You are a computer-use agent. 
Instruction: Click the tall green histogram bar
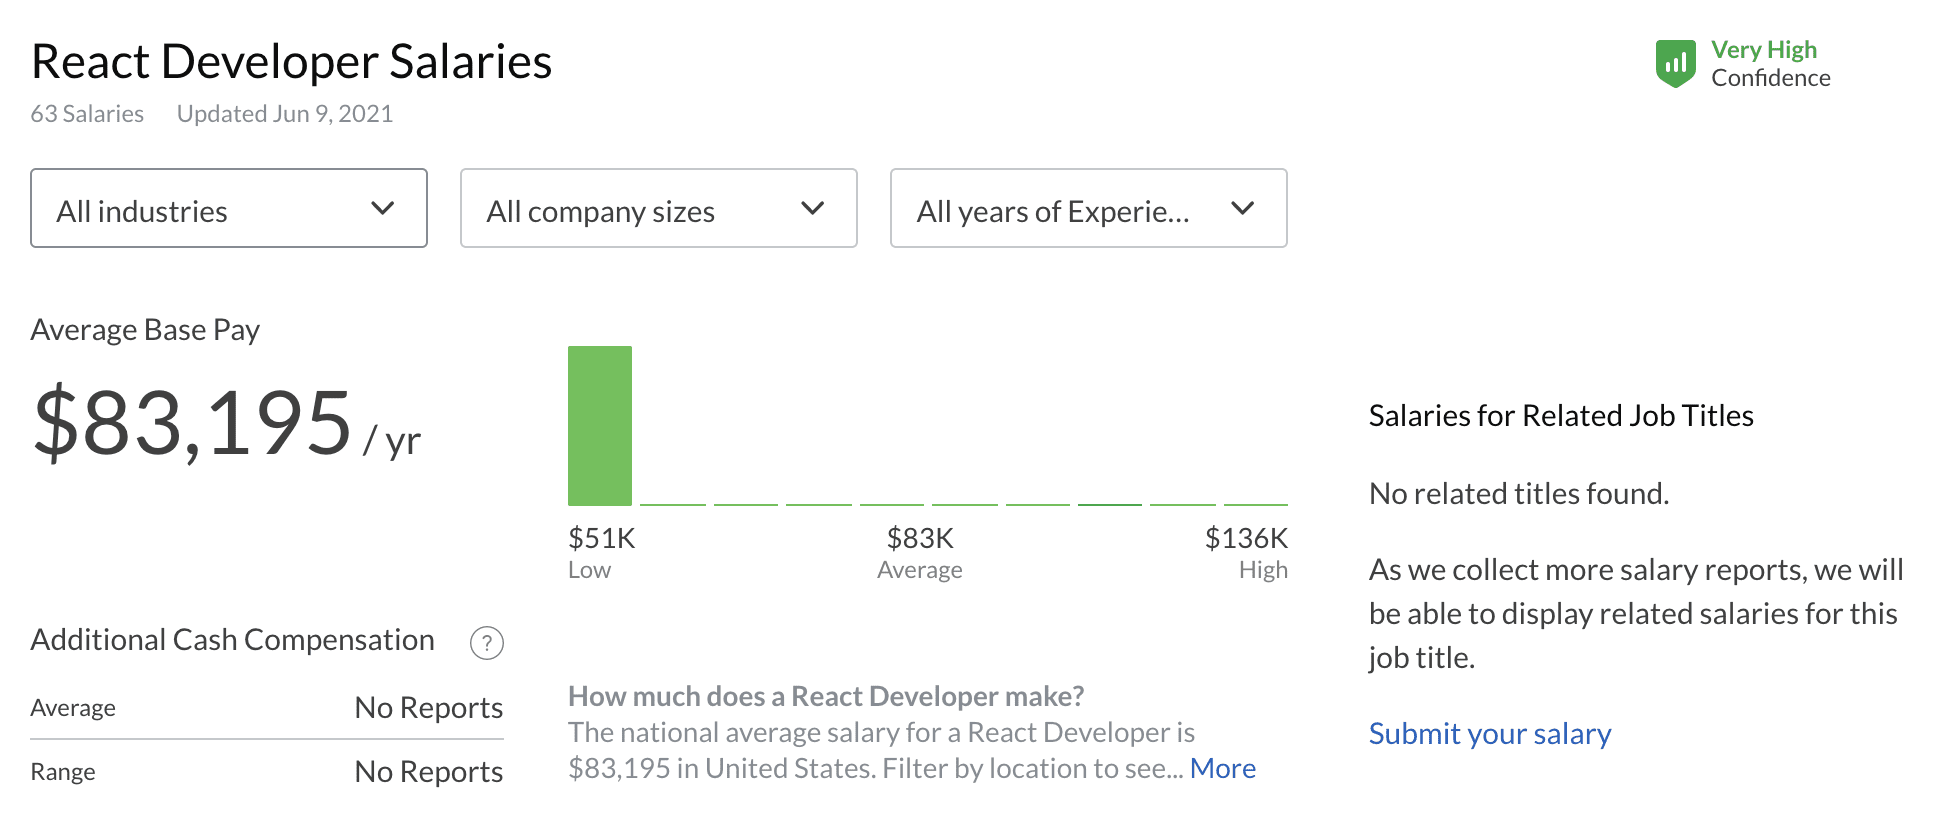[600, 426]
